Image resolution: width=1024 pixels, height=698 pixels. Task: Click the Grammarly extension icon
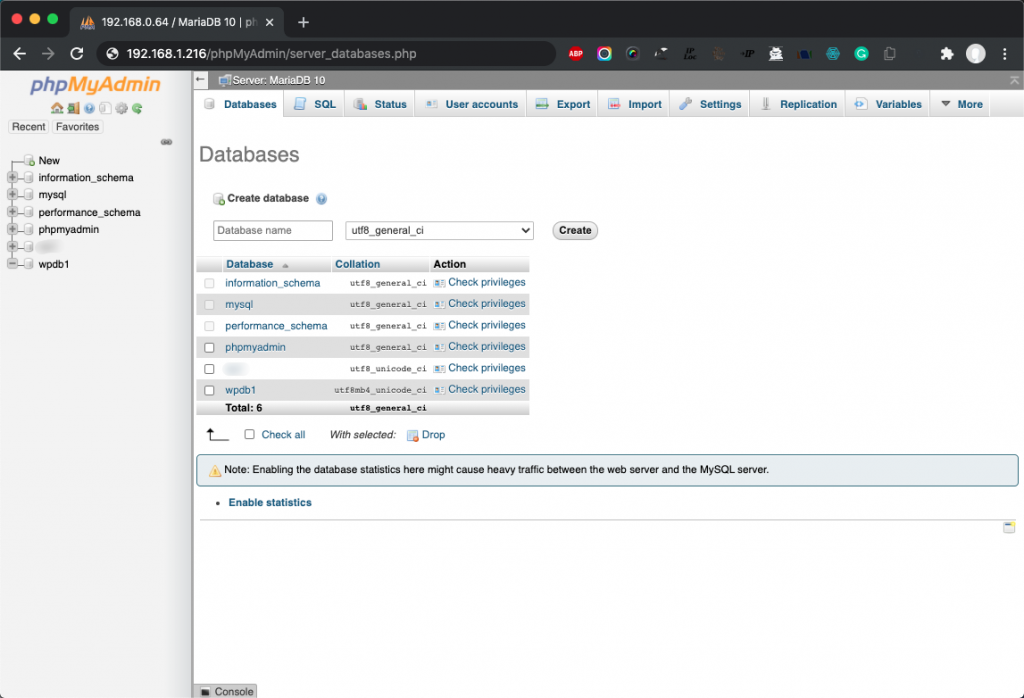point(861,54)
